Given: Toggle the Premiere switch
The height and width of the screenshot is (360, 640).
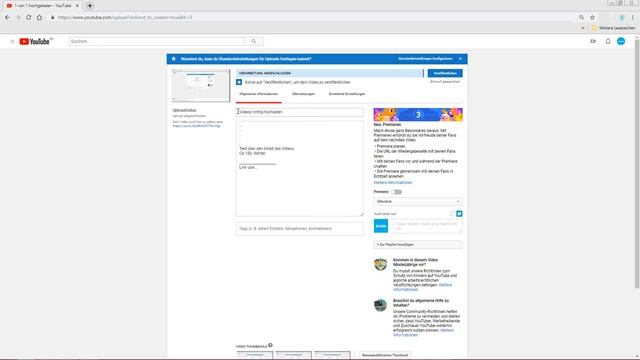Looking at the screenshot, I should 396,192.
